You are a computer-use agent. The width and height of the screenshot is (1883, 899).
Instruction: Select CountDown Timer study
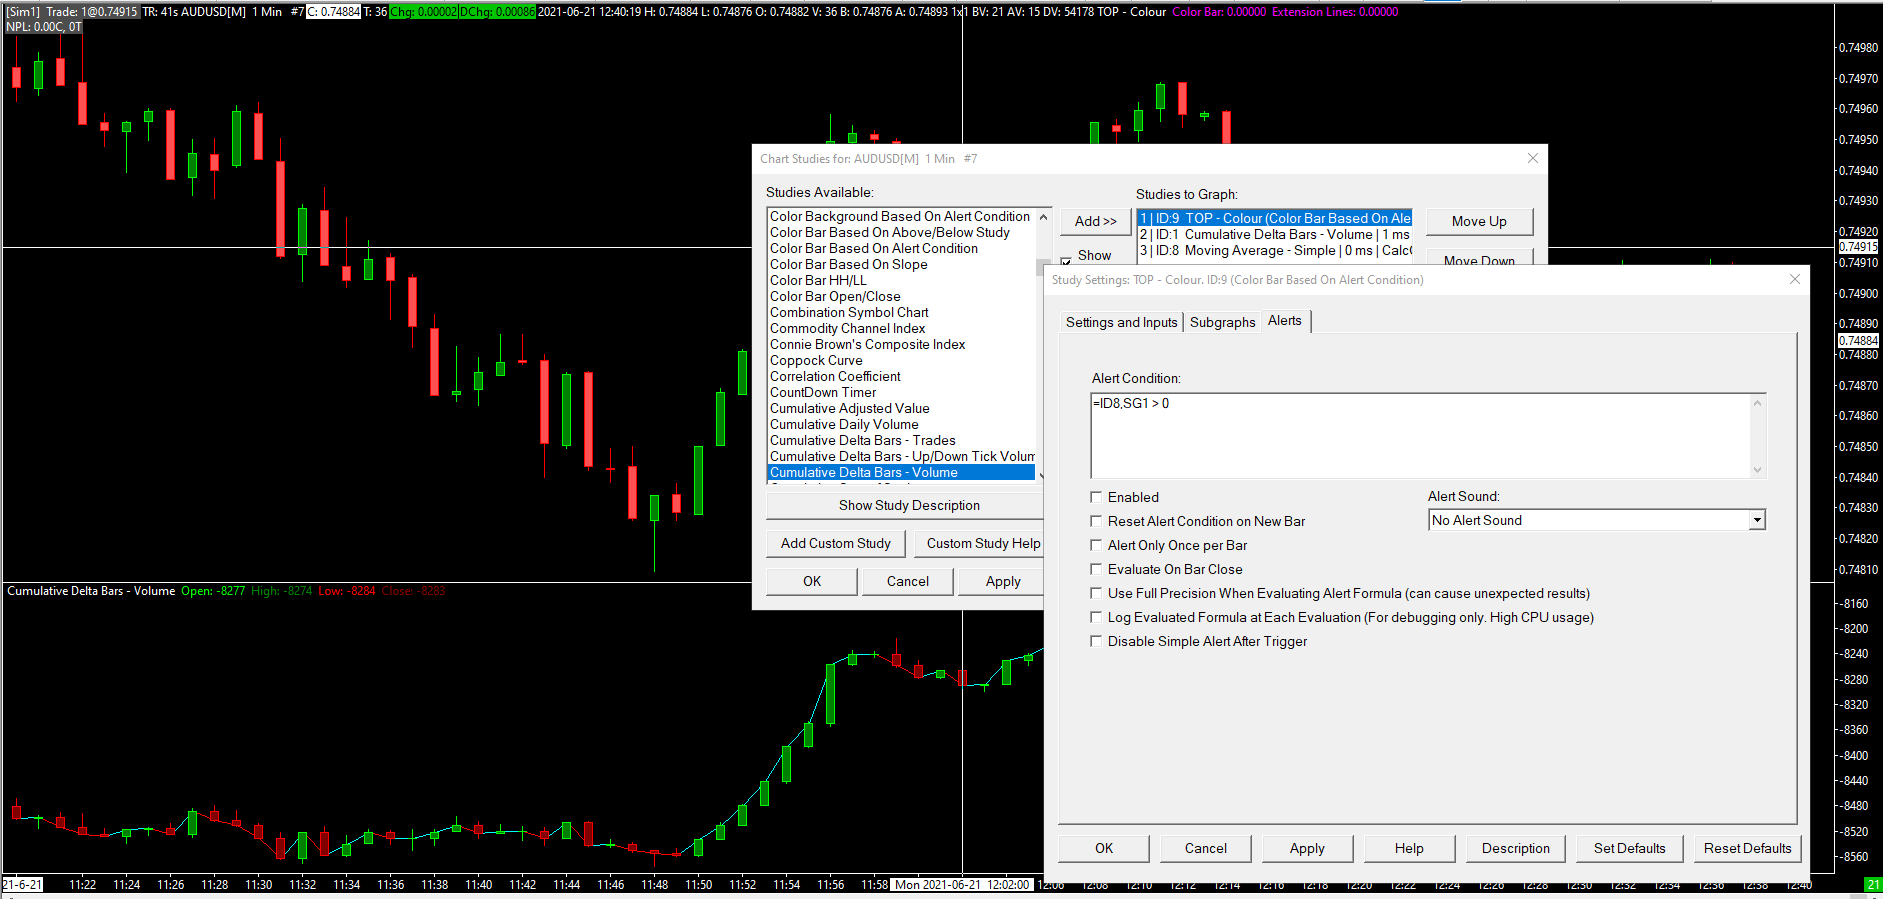(901, 392)
